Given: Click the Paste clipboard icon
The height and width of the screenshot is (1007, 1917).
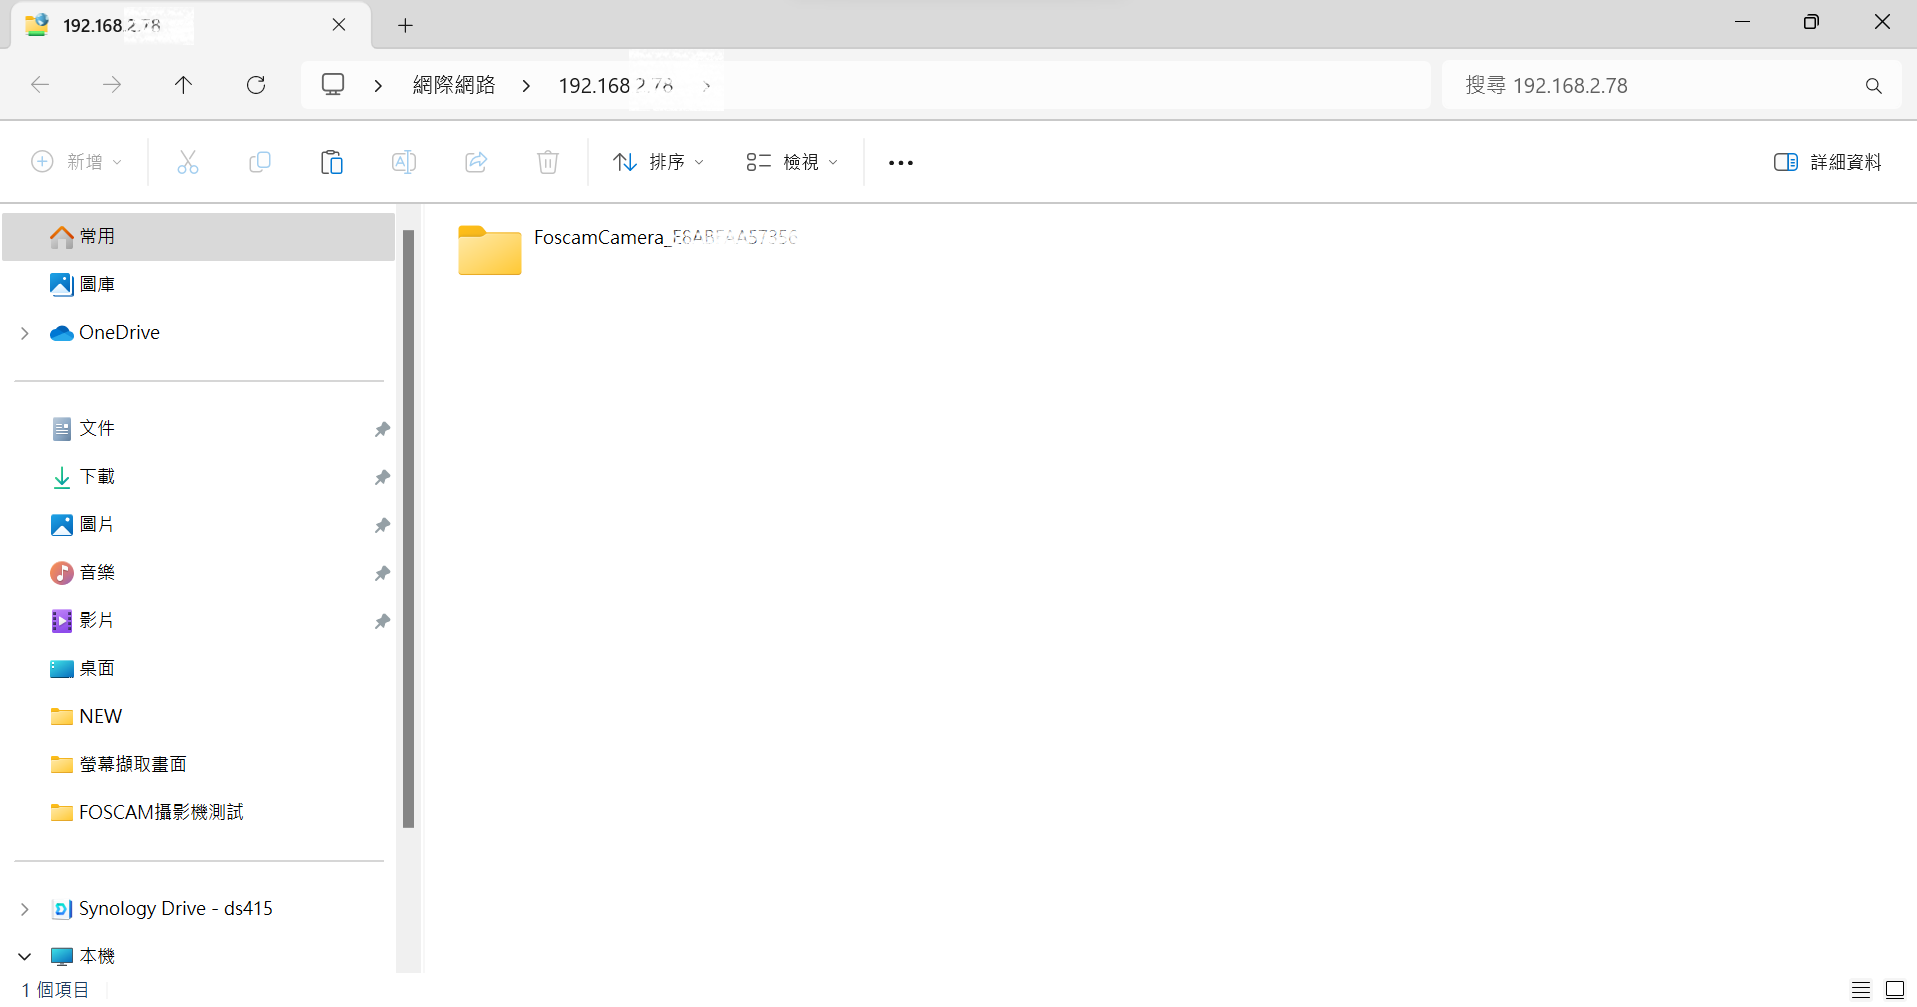Looking at the screenshot, I should (x=332, y=162).
